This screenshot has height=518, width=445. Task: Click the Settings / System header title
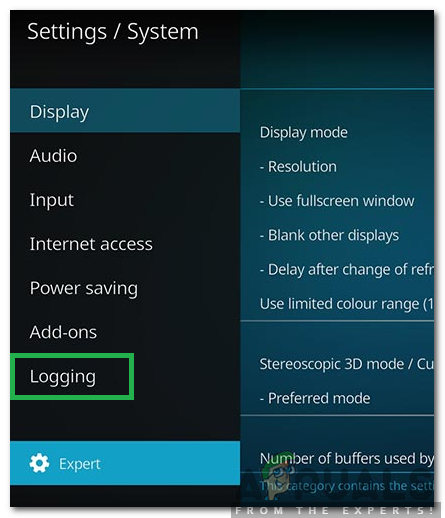point(113,32)
